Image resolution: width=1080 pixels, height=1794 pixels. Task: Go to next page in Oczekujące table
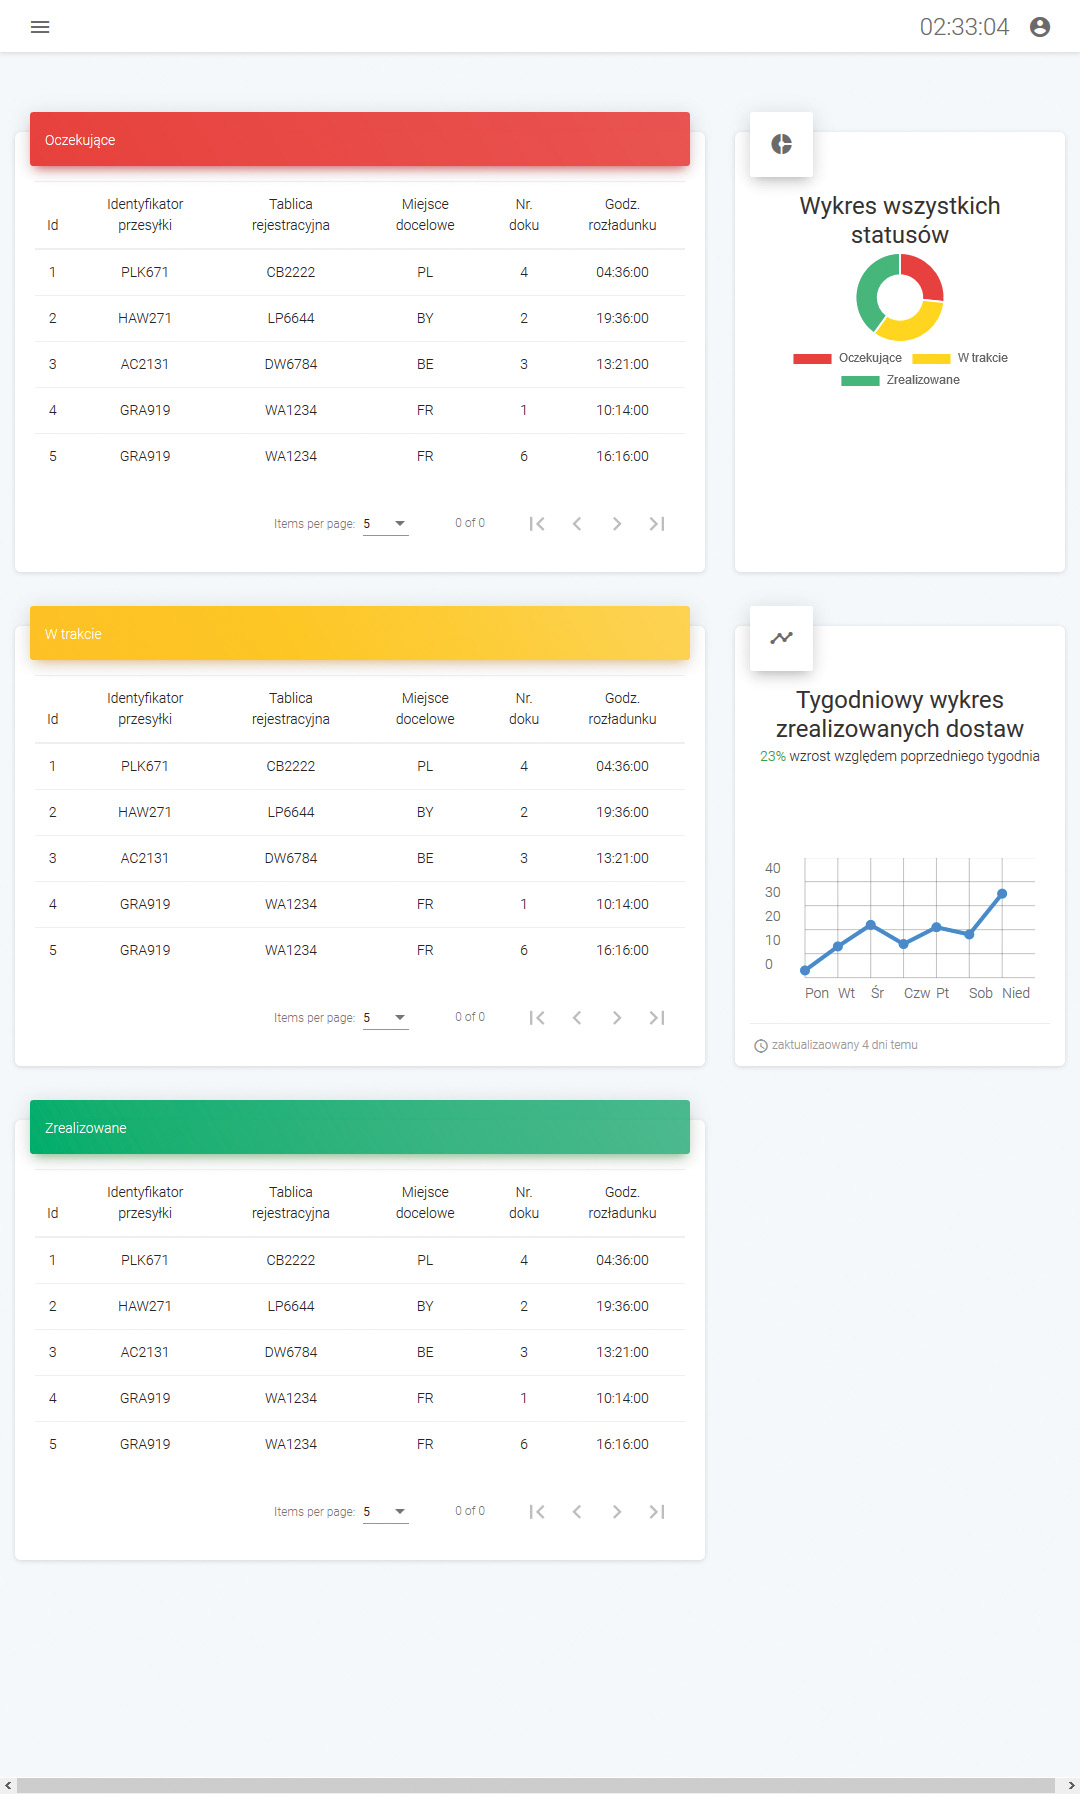(x=617, y=524)
